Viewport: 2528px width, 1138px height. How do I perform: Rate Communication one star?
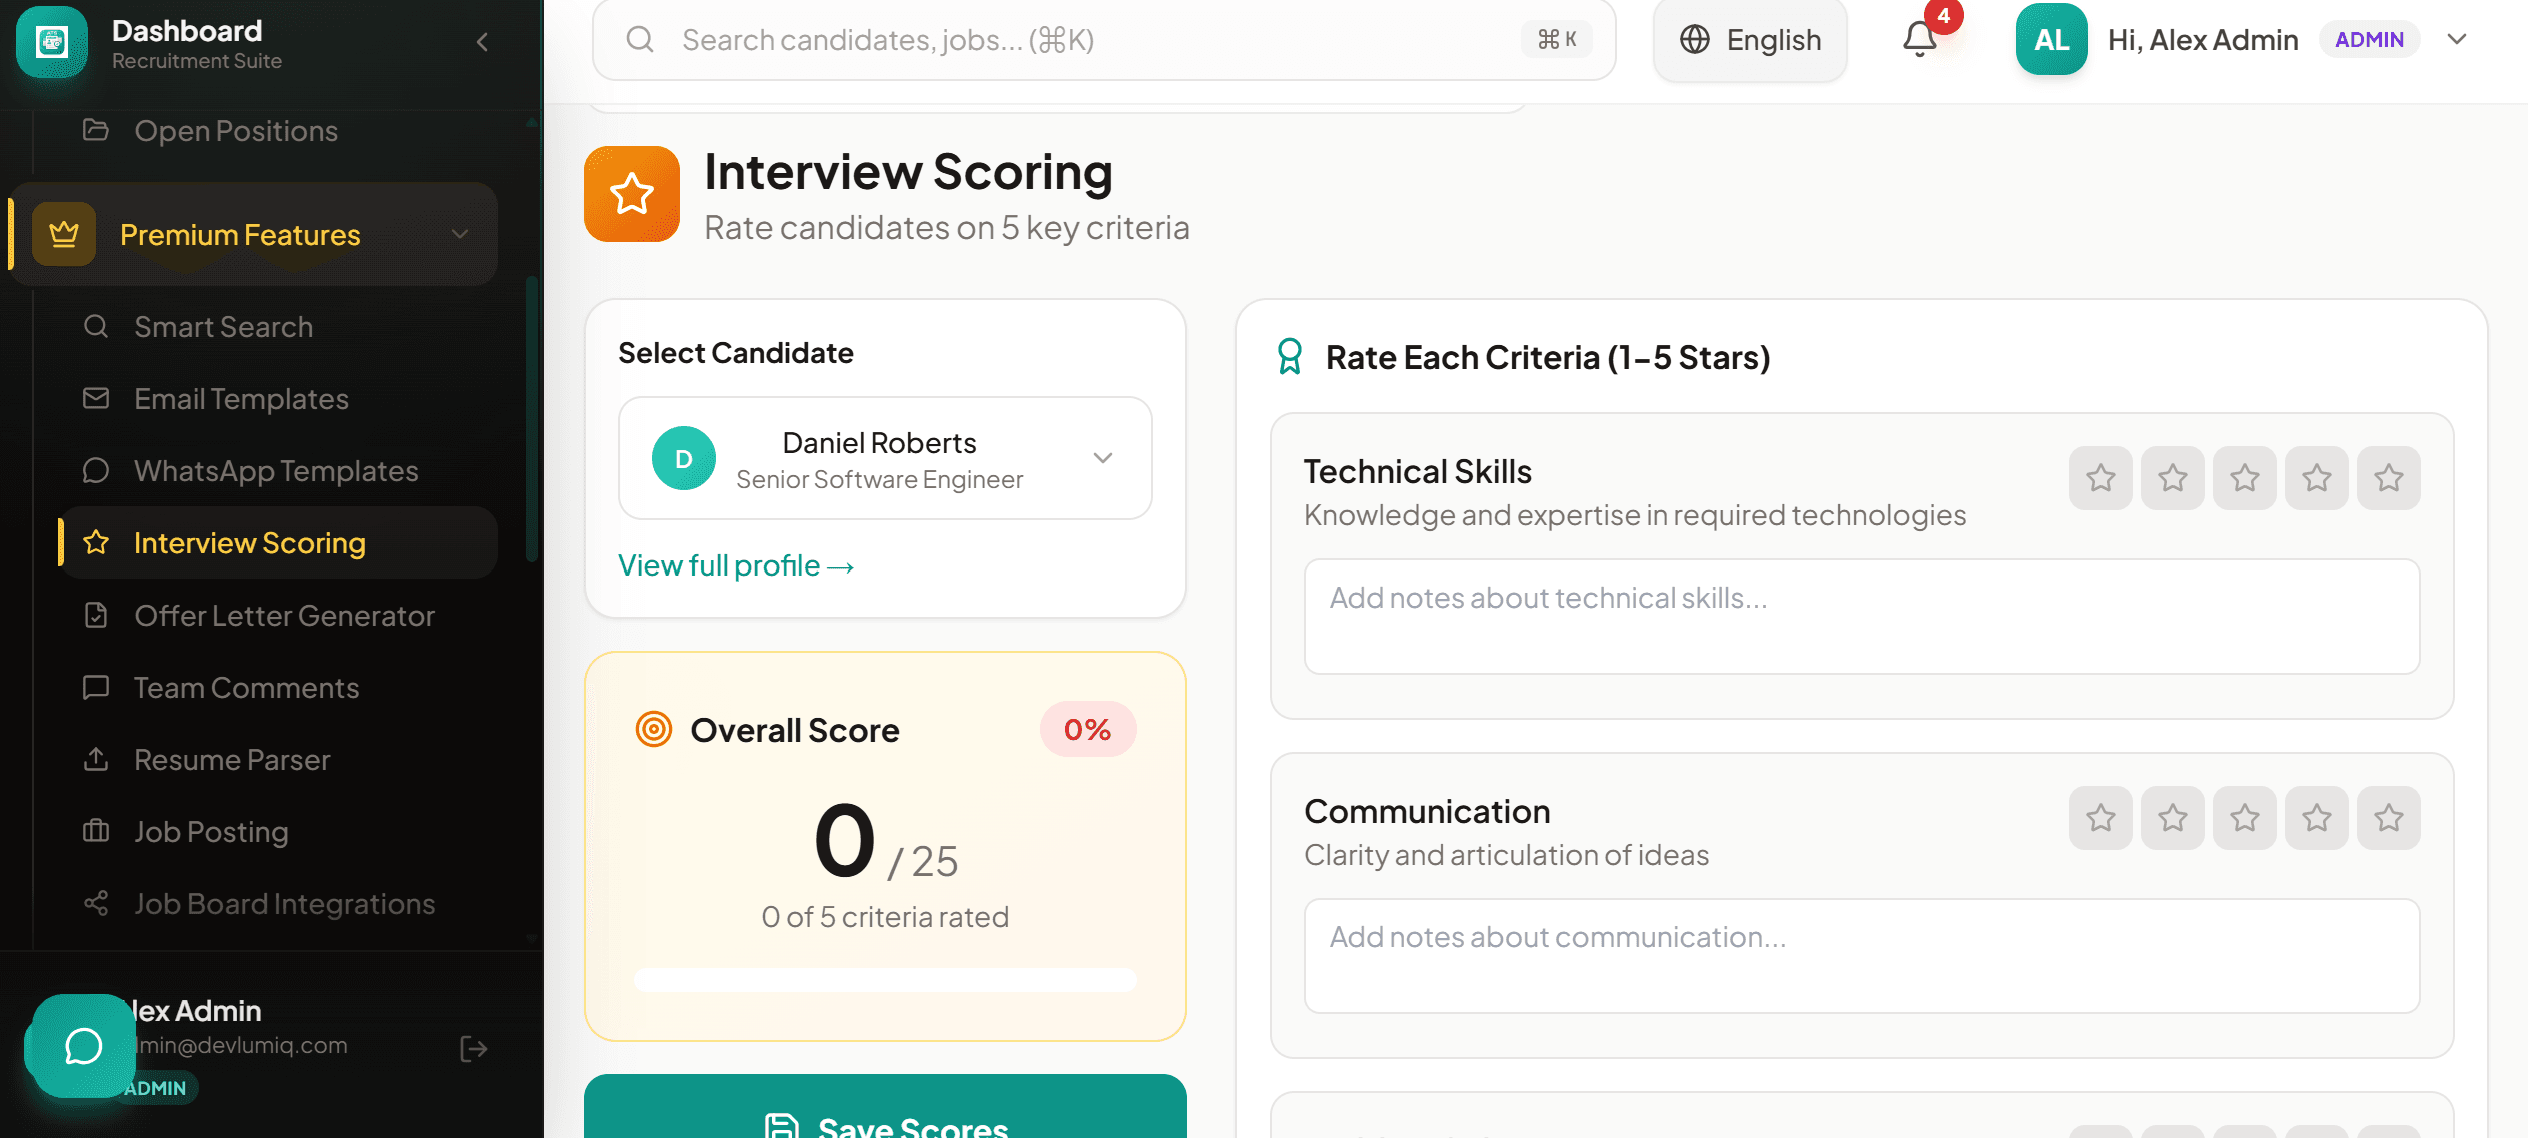pos(2101,818)
